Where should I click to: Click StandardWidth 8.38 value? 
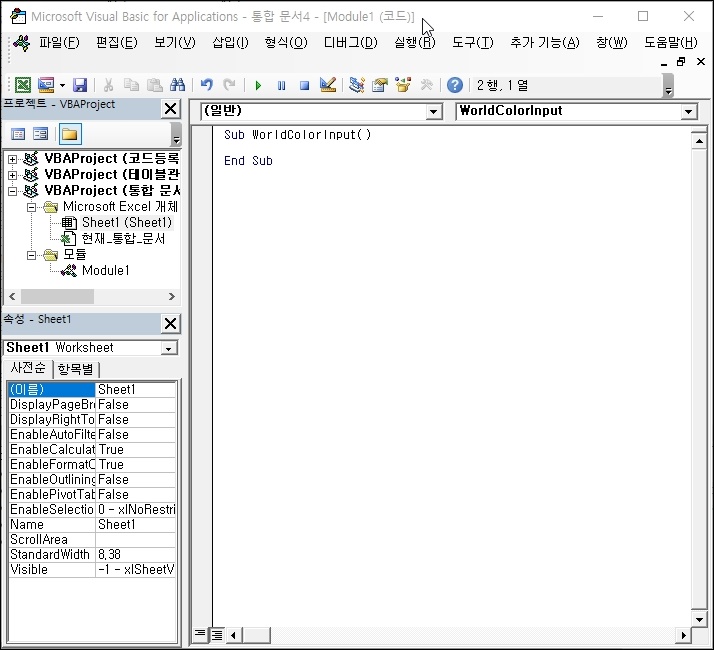135,555
